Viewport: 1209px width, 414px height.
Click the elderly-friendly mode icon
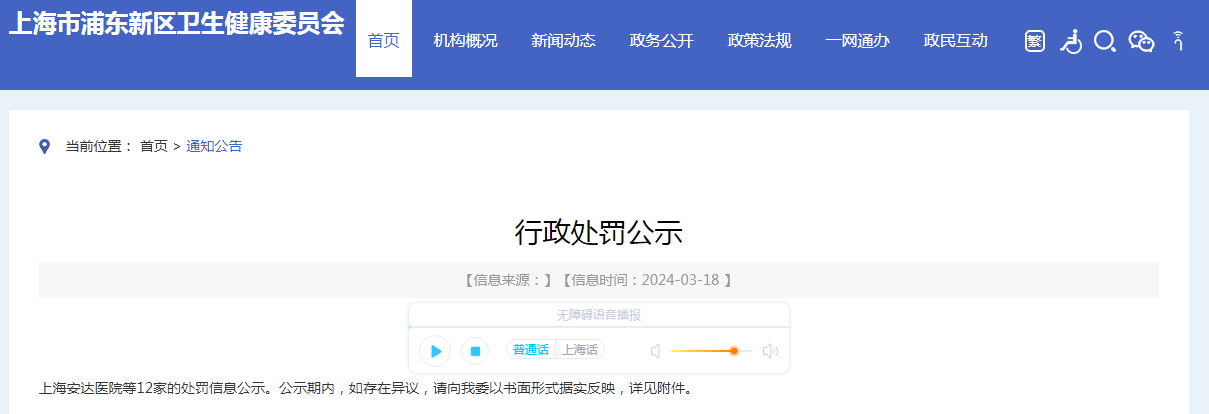click(1178, 41)
